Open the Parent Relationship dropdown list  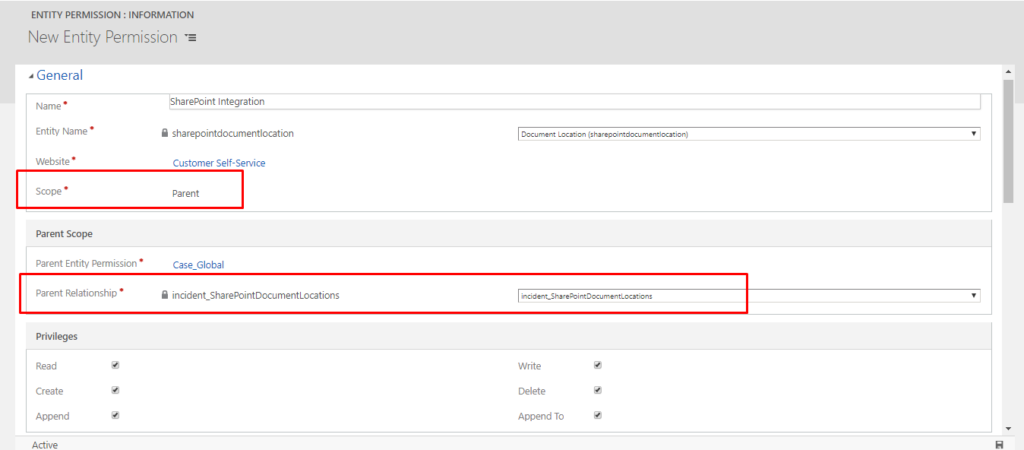tap(749, 296)
